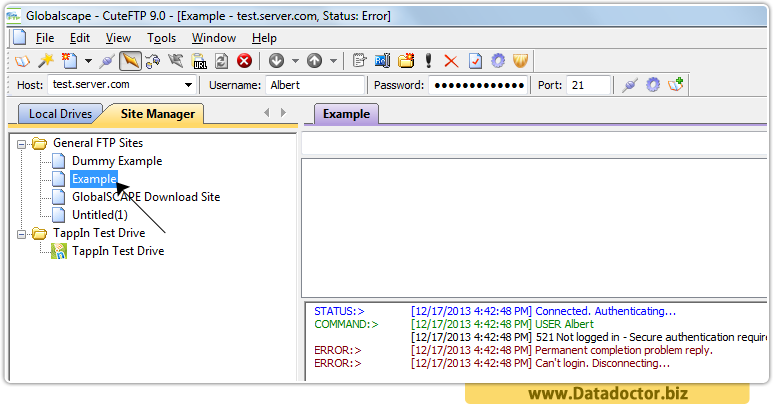This screenshot has height=404, width=773.
Task: Open the File menu
Action: (x=45, y=38)
